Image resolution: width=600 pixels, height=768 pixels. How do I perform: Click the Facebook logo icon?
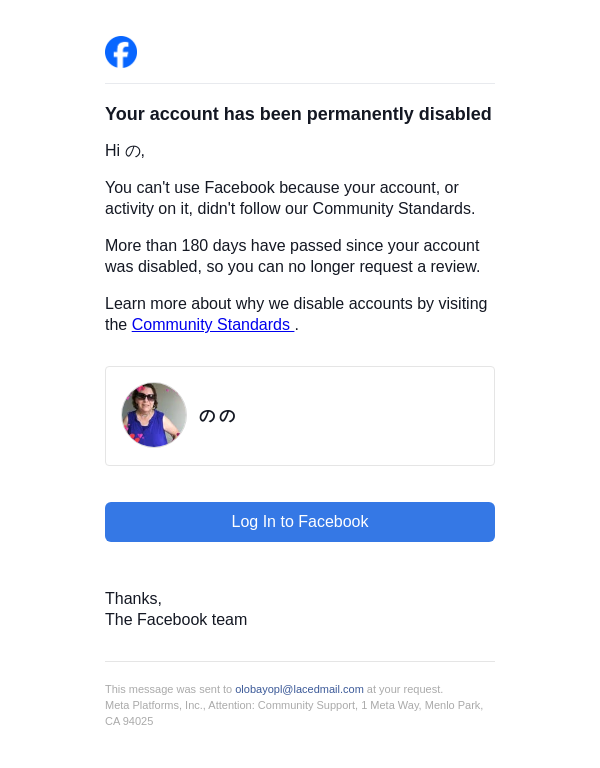[x=121, y=52]
